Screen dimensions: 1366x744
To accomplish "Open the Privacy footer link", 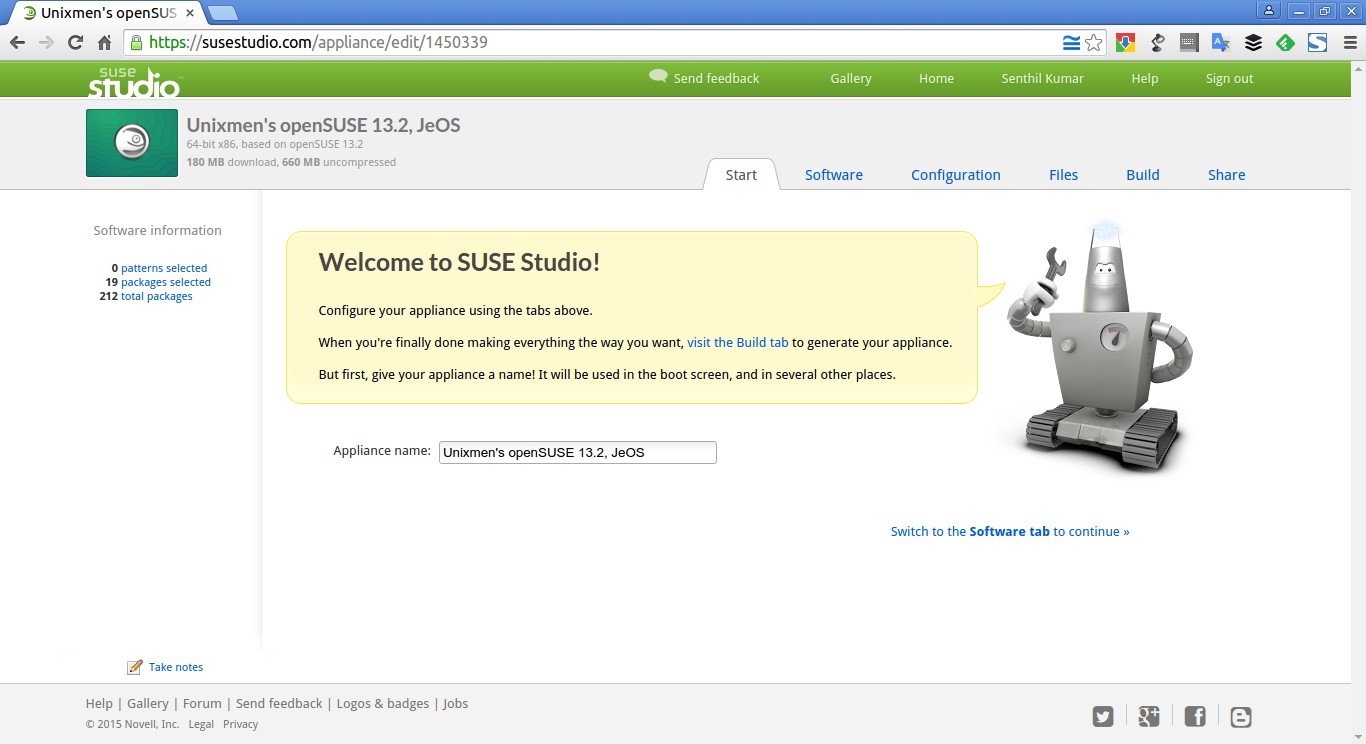I will click(x=240, y=724).
